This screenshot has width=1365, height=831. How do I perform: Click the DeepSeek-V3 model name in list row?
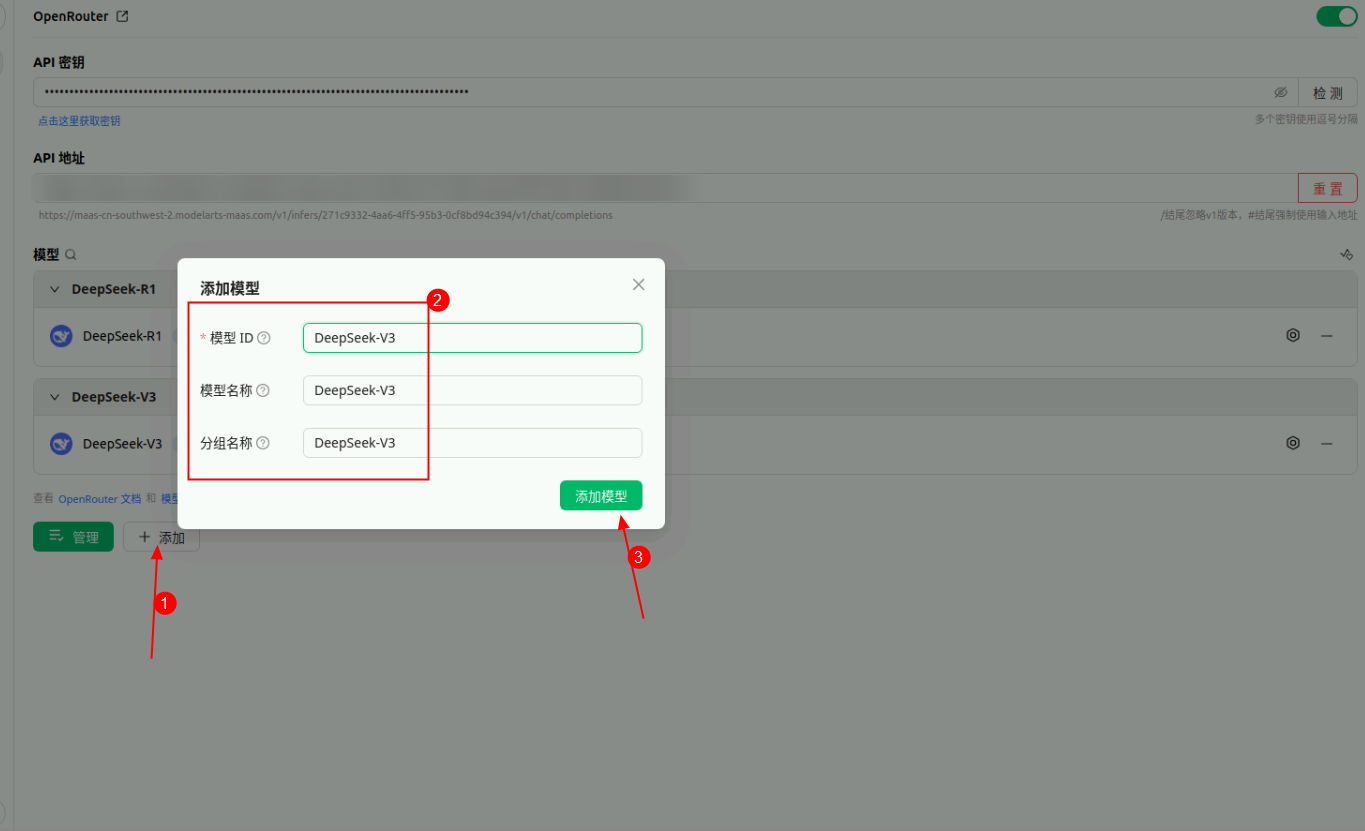pyautogui.click(x=122, y=443)
